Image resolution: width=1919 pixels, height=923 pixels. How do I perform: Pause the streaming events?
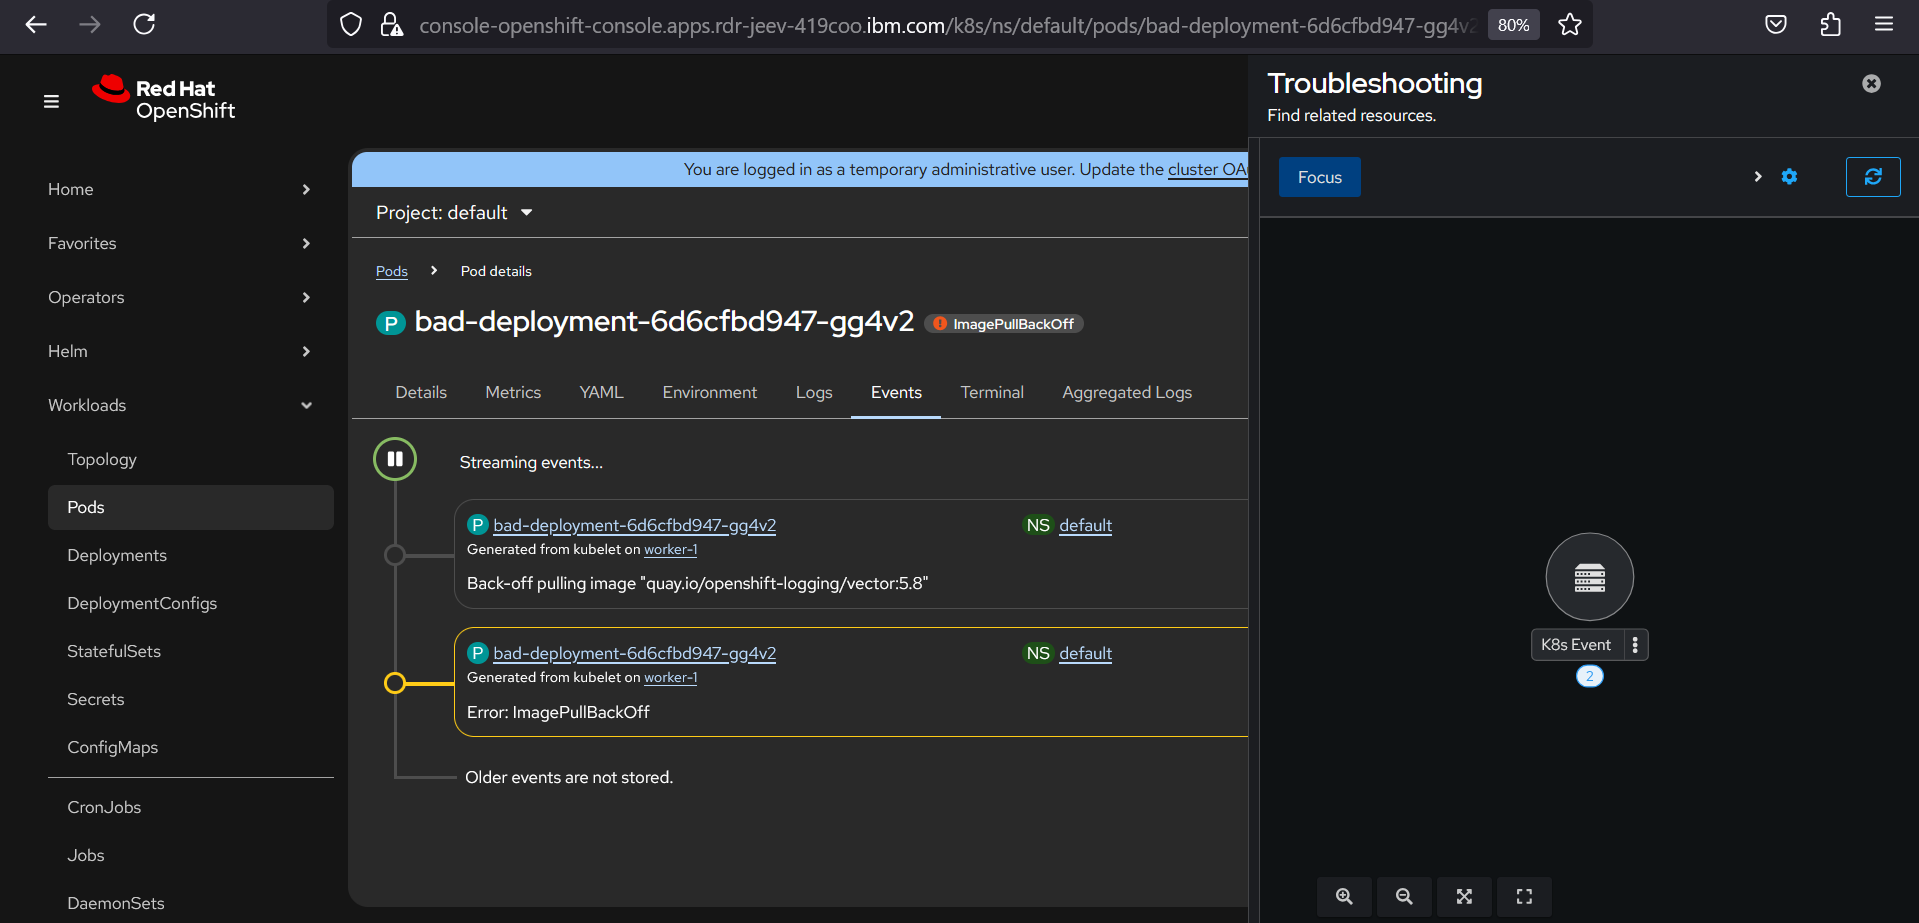395,459
